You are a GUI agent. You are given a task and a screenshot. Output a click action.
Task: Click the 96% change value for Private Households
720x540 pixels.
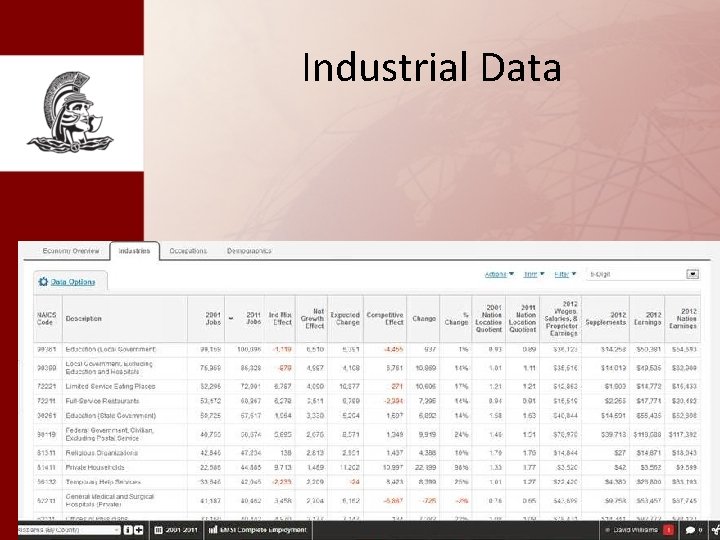pos(462,467)
